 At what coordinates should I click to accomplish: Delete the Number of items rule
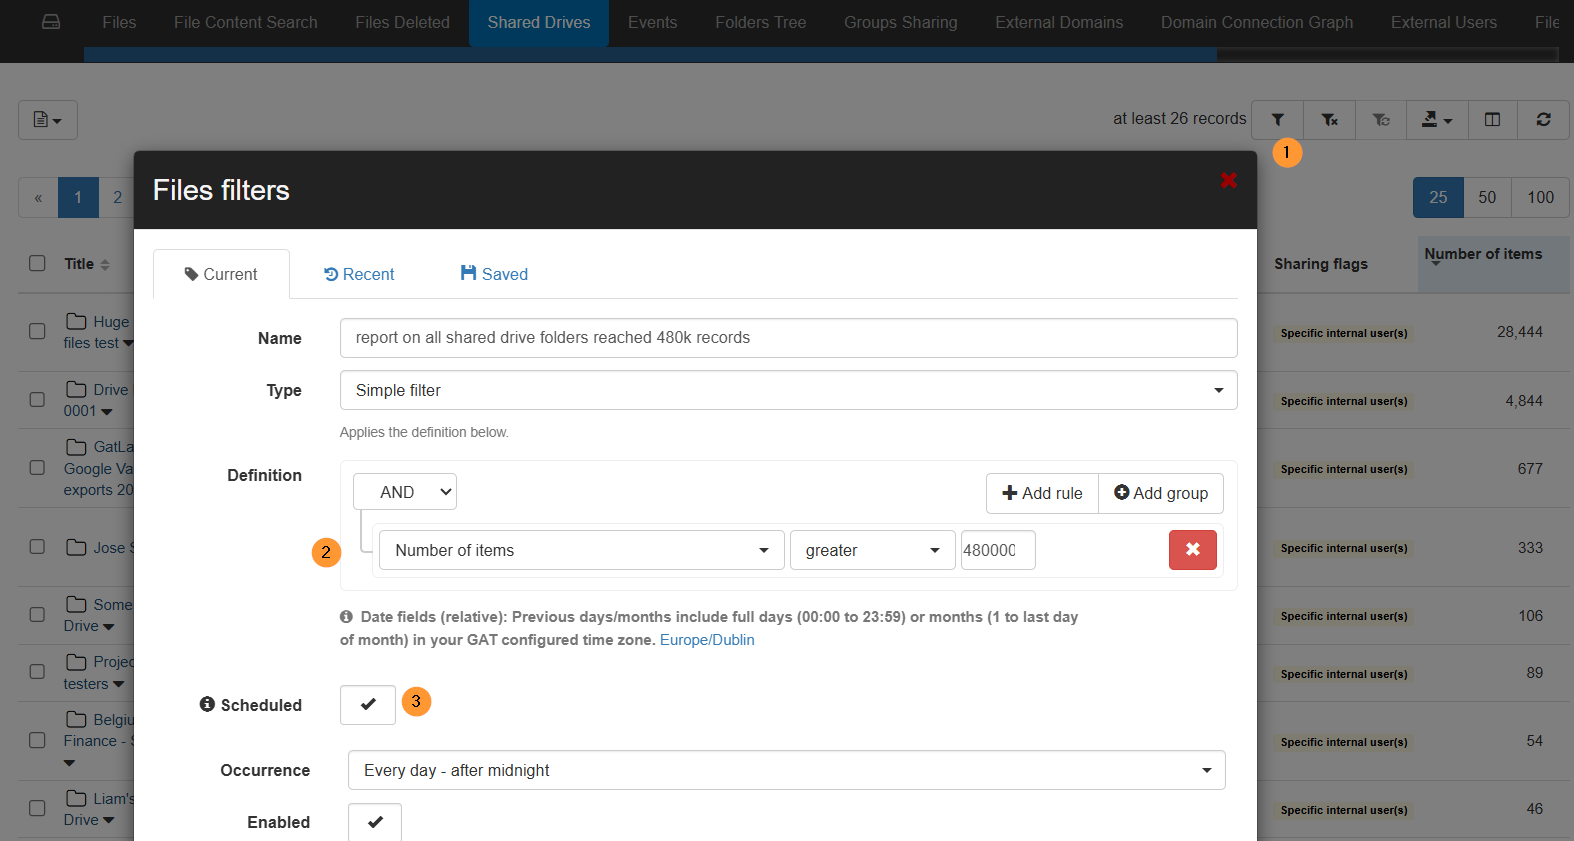coord(1192,550)
